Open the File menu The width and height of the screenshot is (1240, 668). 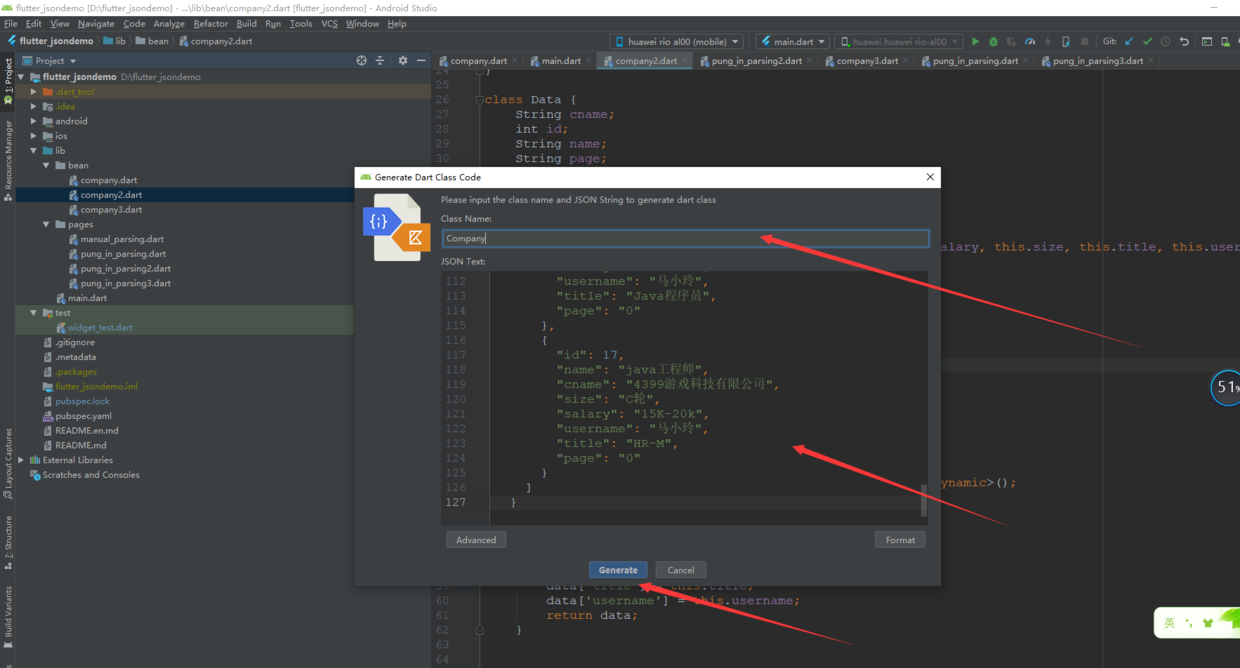pyautogui.click(x=10, y=23)
